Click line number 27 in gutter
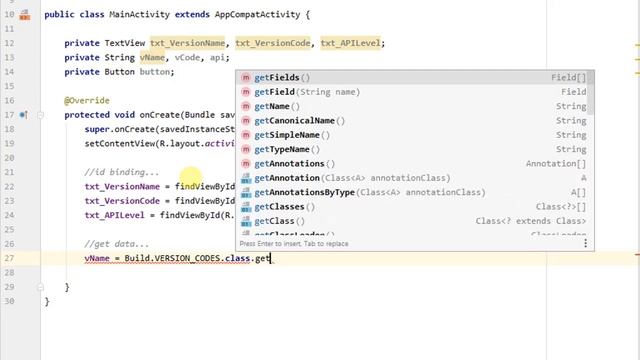 (9, 258)
